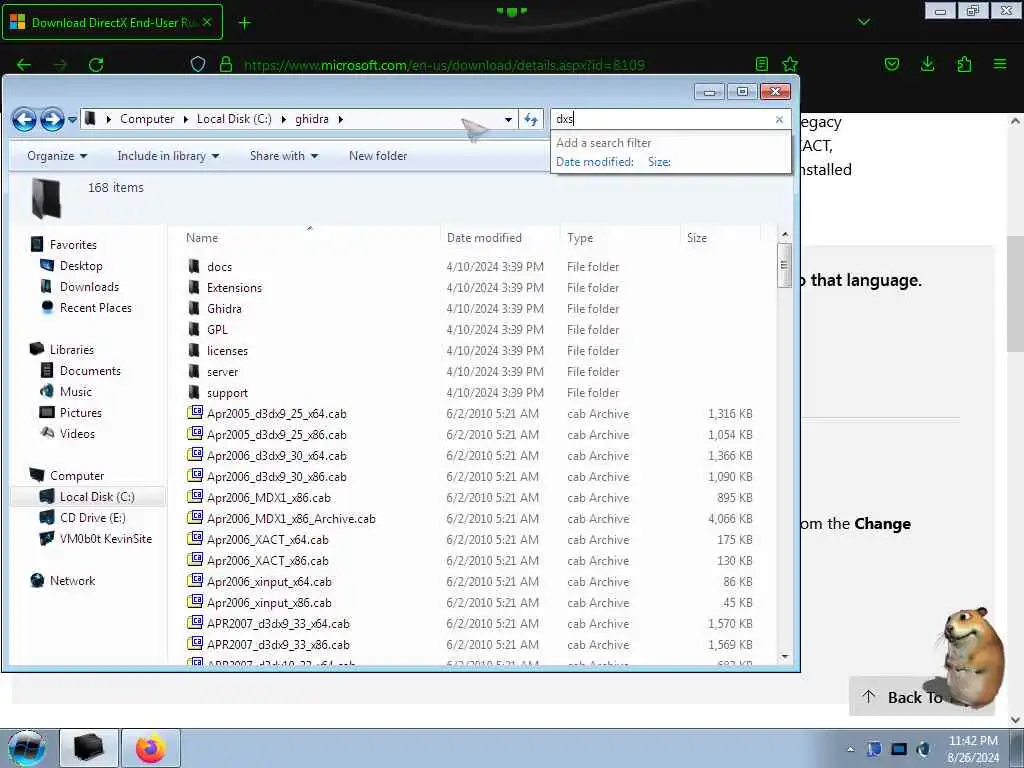Reload the Firefox page
This screenshot has width=1024, height=768.
tap(96, 65)
